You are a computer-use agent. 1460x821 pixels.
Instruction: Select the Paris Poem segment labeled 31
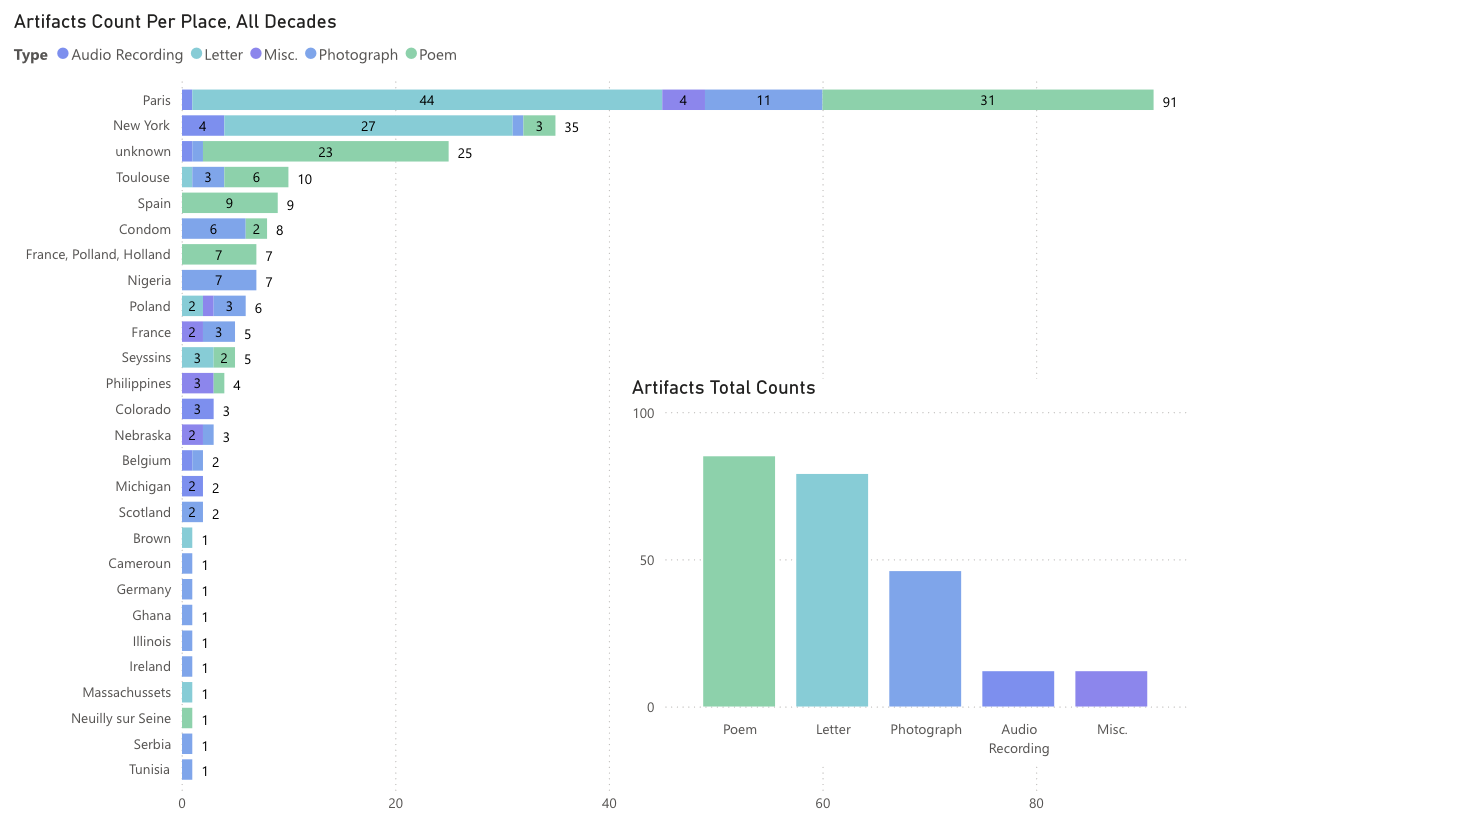[x=987, y=100]
